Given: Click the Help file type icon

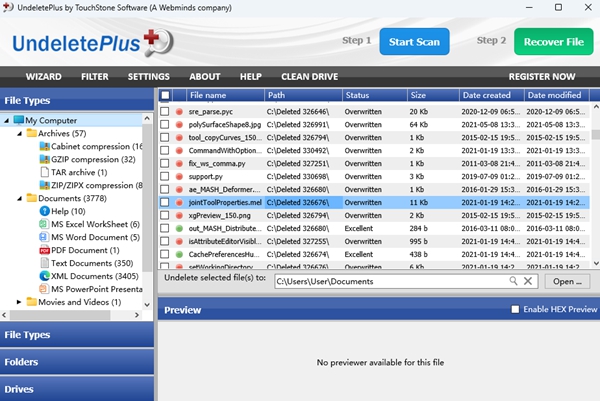Looking at the screenshot, I should [x=42, y=210].
